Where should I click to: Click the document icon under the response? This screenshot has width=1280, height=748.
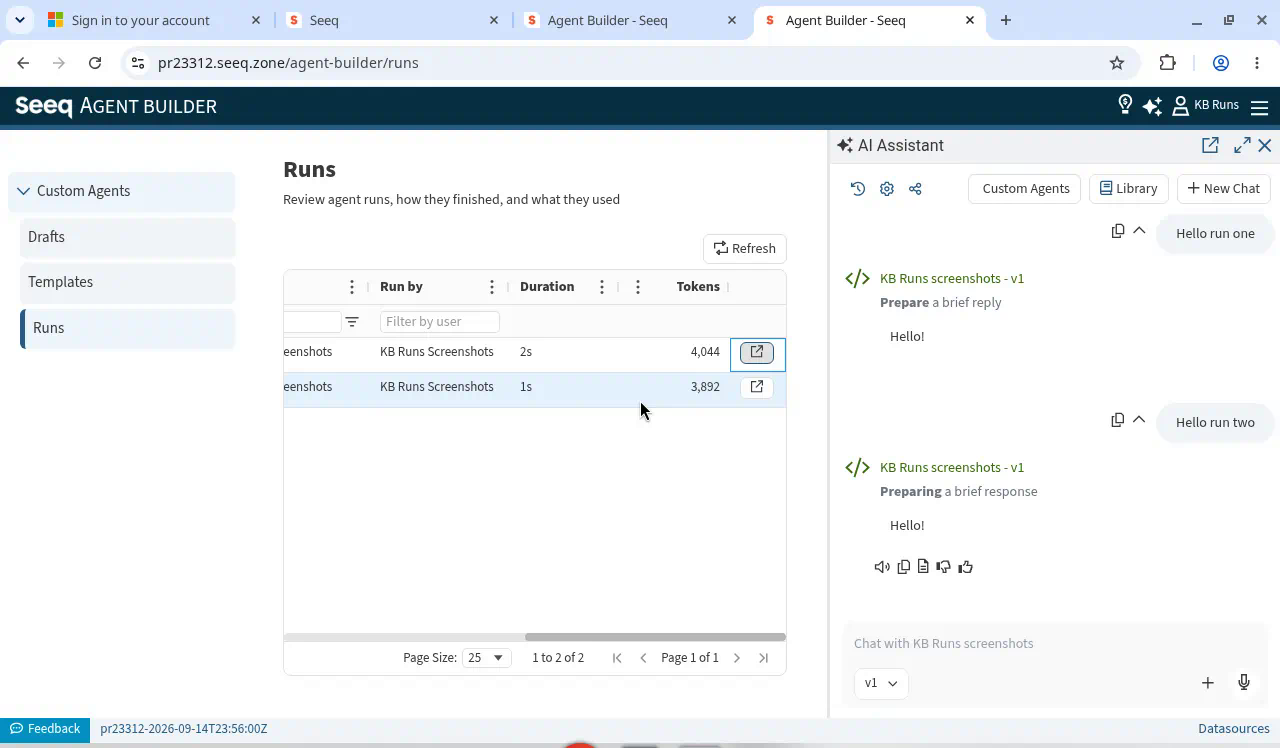(x=923, y=567)
